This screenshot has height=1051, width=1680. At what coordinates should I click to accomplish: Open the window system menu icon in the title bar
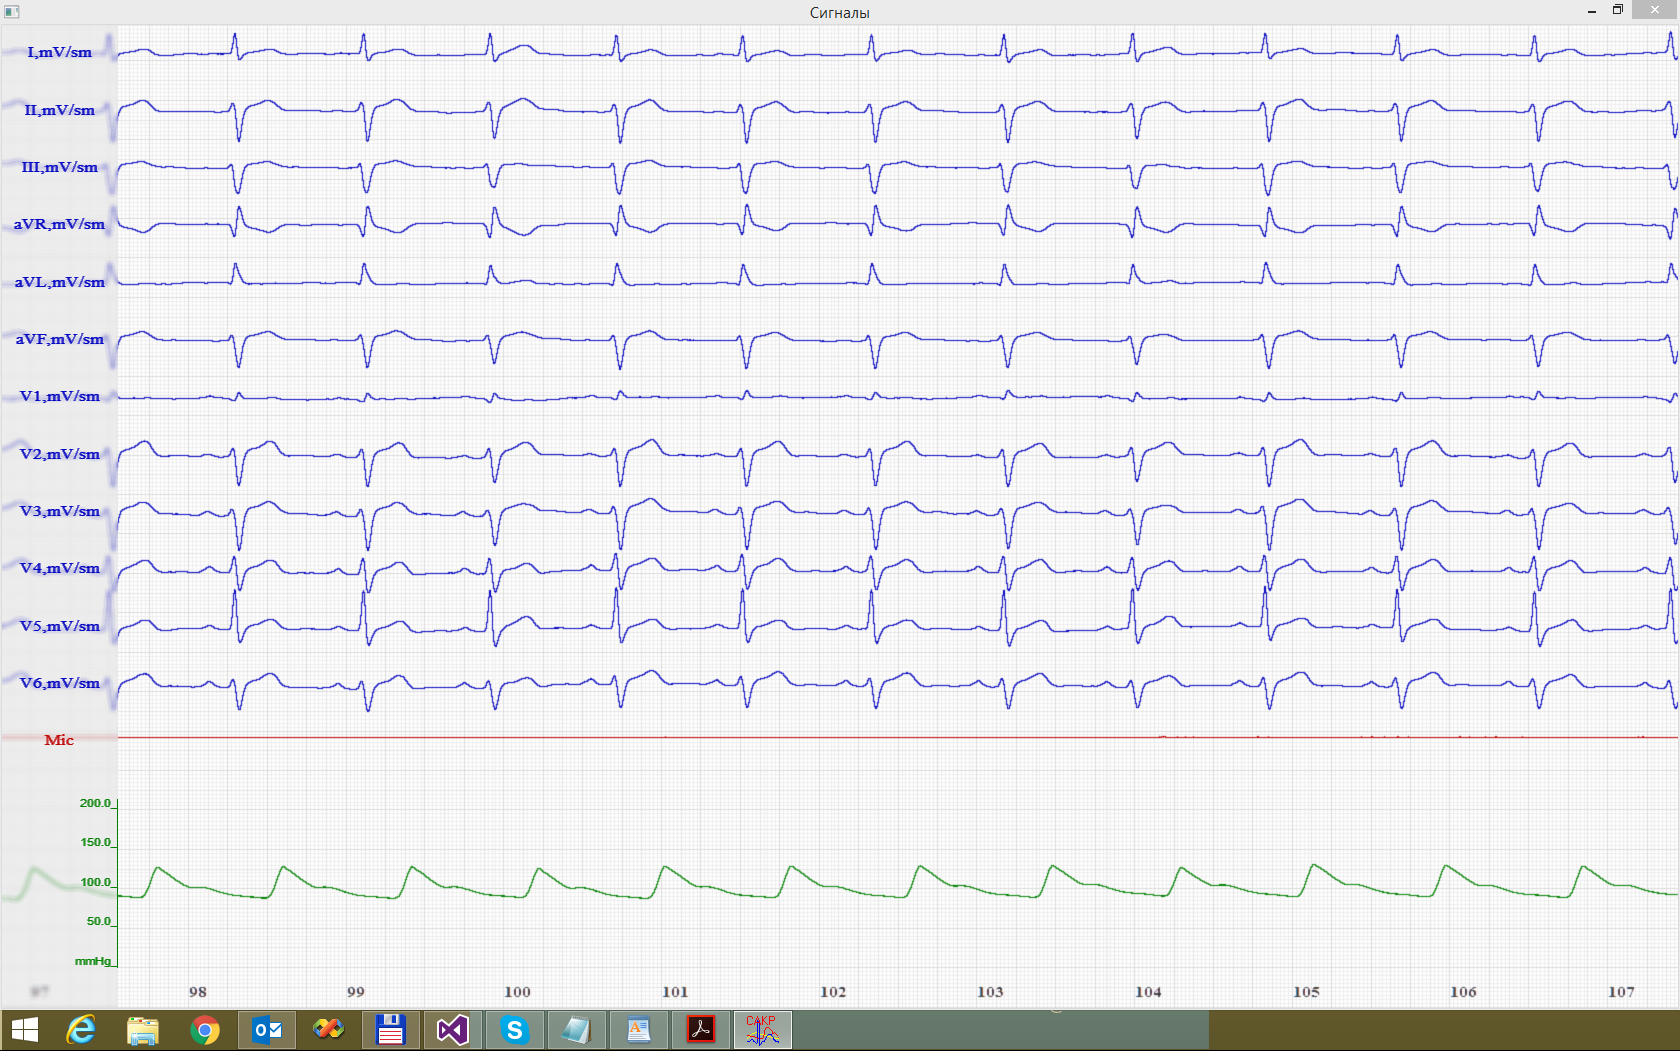point(12,12)
